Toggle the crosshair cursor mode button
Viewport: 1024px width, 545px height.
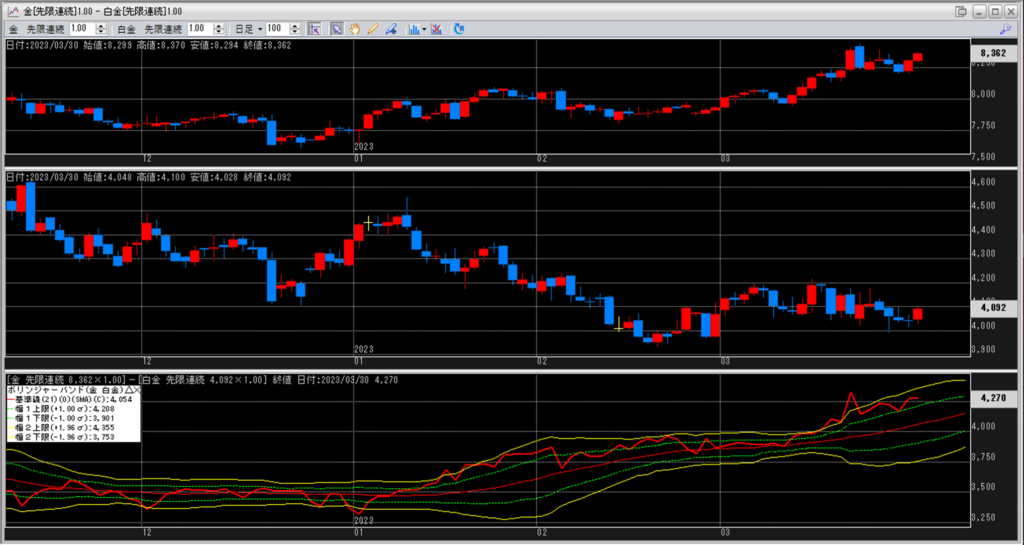pyautogui.click(x=314, y=29)
